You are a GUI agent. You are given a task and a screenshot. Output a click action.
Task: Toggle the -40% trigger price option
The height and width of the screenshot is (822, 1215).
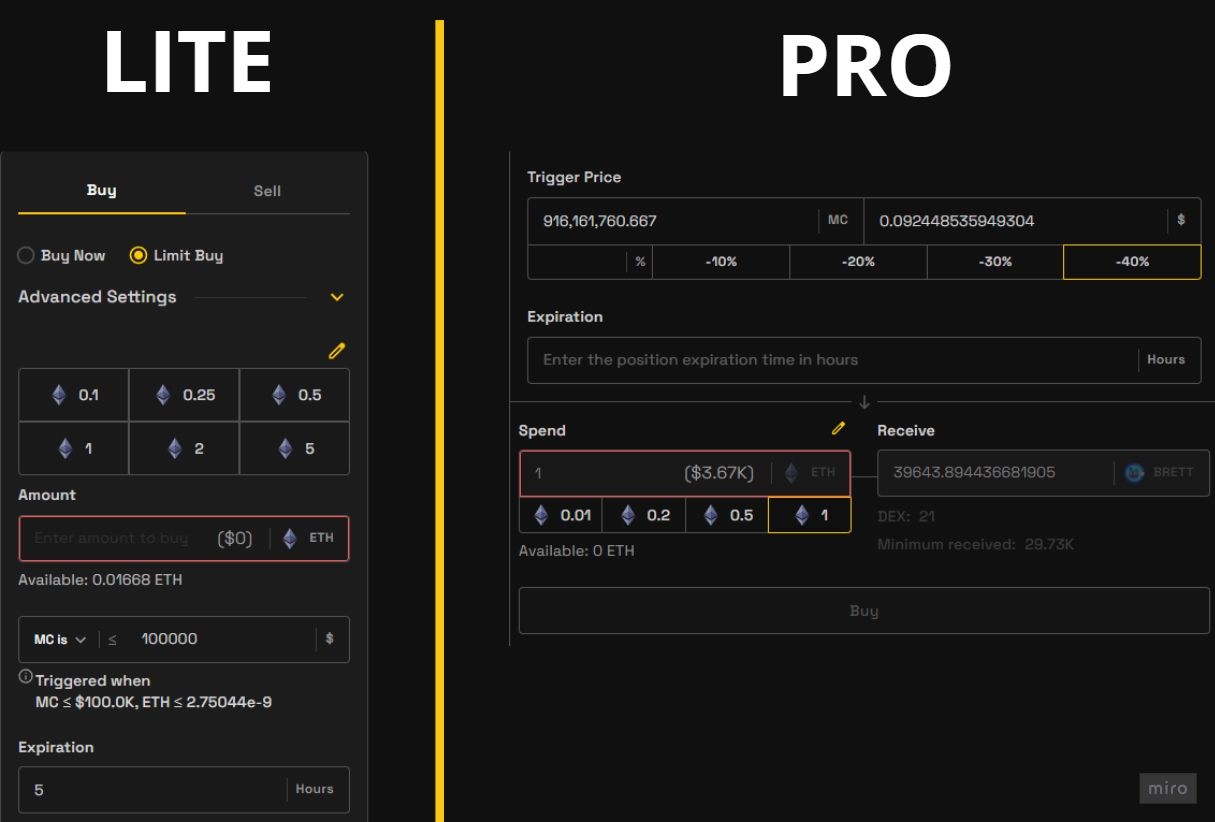[x=1131, y=262]
